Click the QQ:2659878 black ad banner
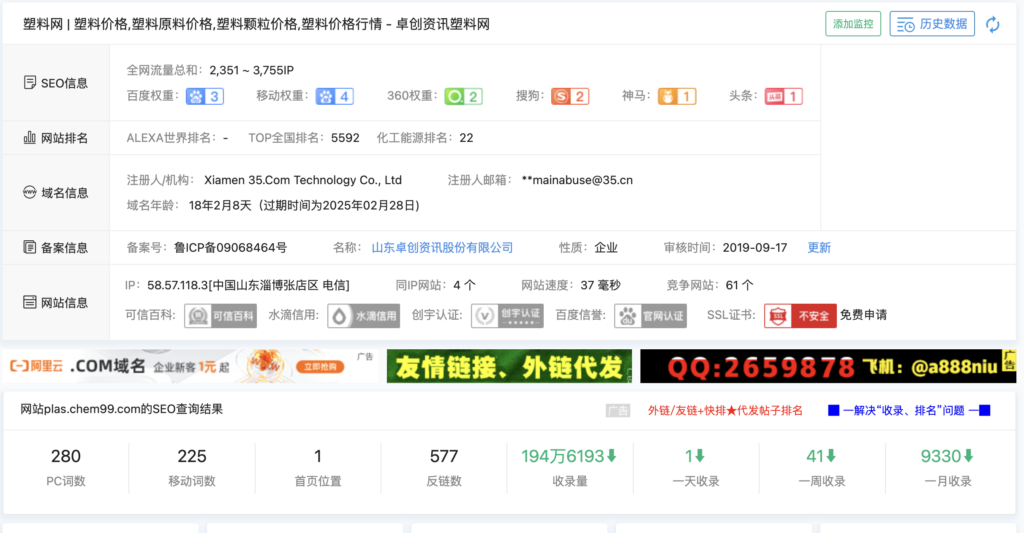The width and height of the screenshot is (1024, 533). click(x=828, y=366)
